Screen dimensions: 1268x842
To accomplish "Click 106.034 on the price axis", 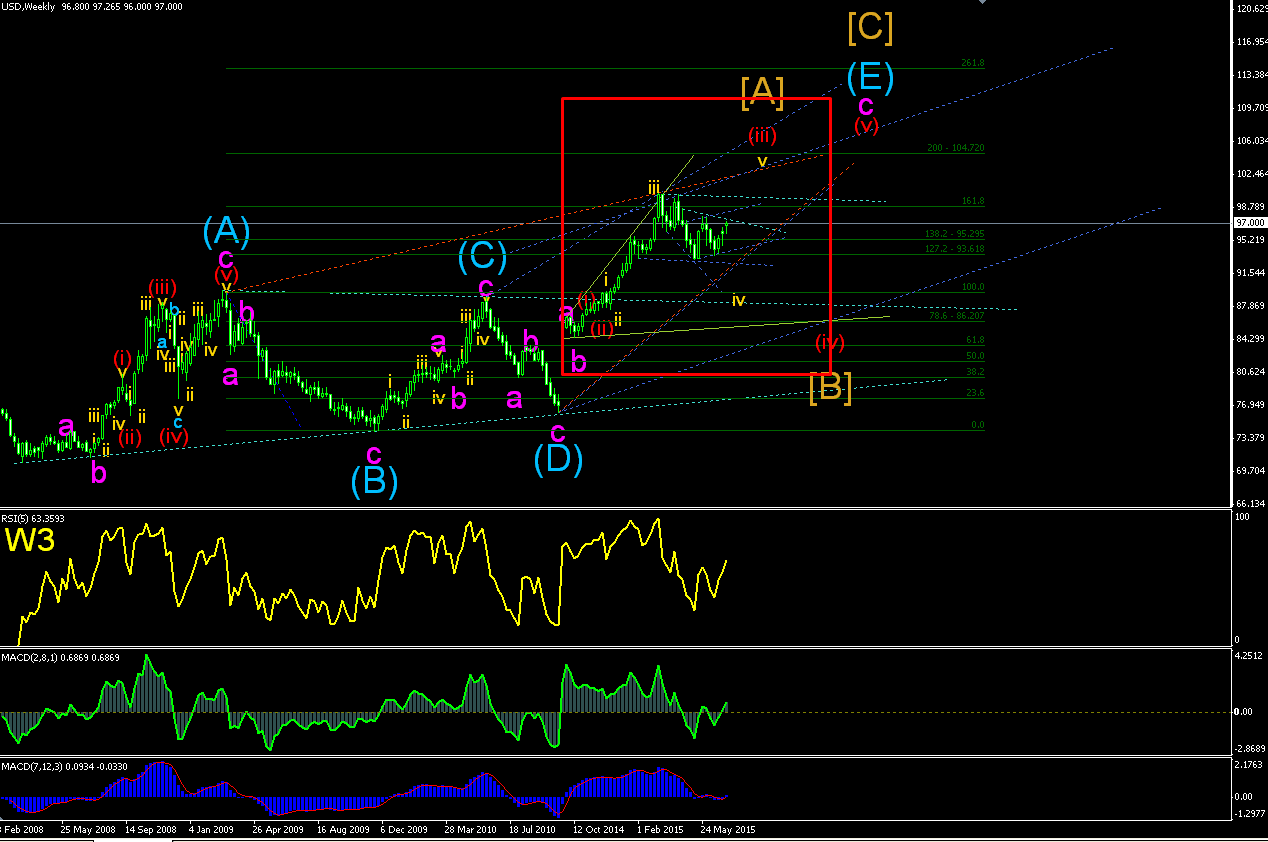I will (1250, 141).
